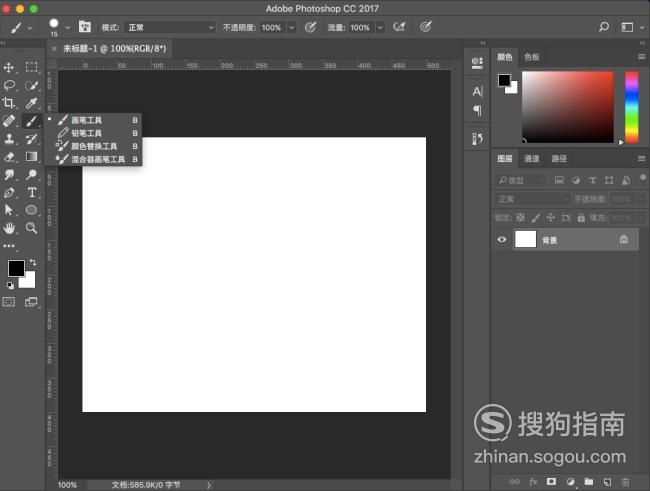
Task: Select the Healing Brush tool
Action: pyautogui.click(x=9, y=121)
